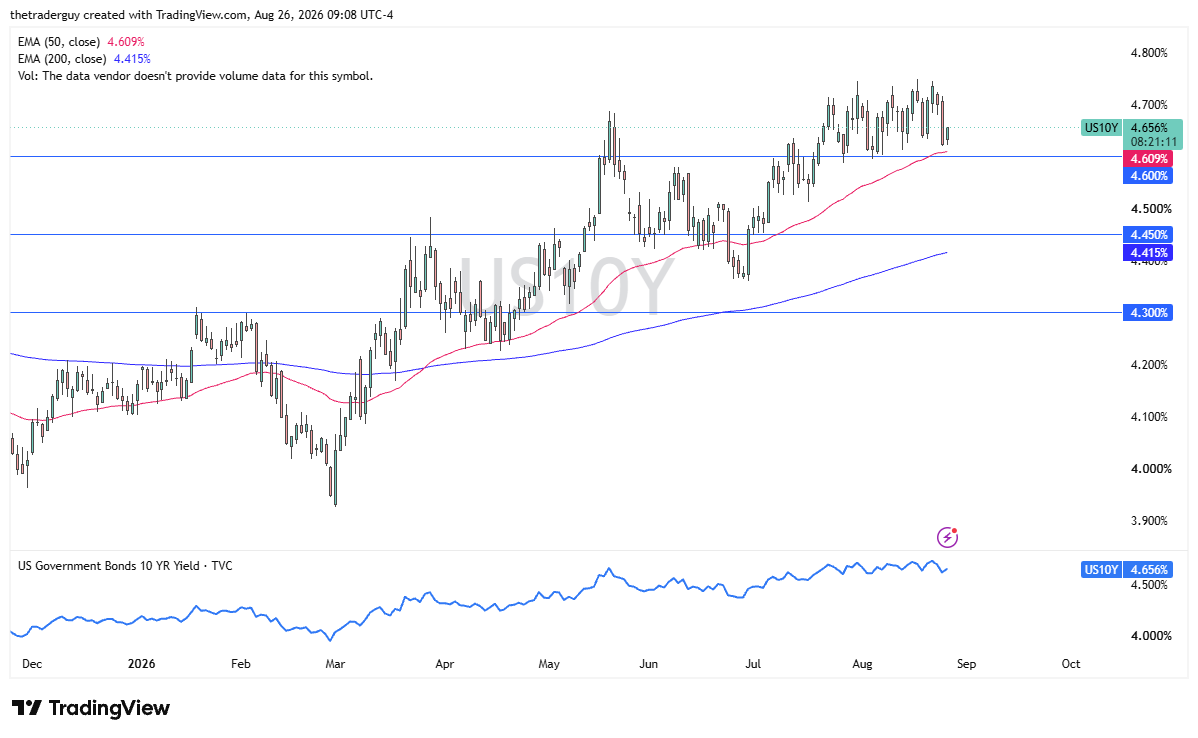The image size is (1198, 738).
Task: Click the 4.800% price axis label
Action: coord(1149,53)
